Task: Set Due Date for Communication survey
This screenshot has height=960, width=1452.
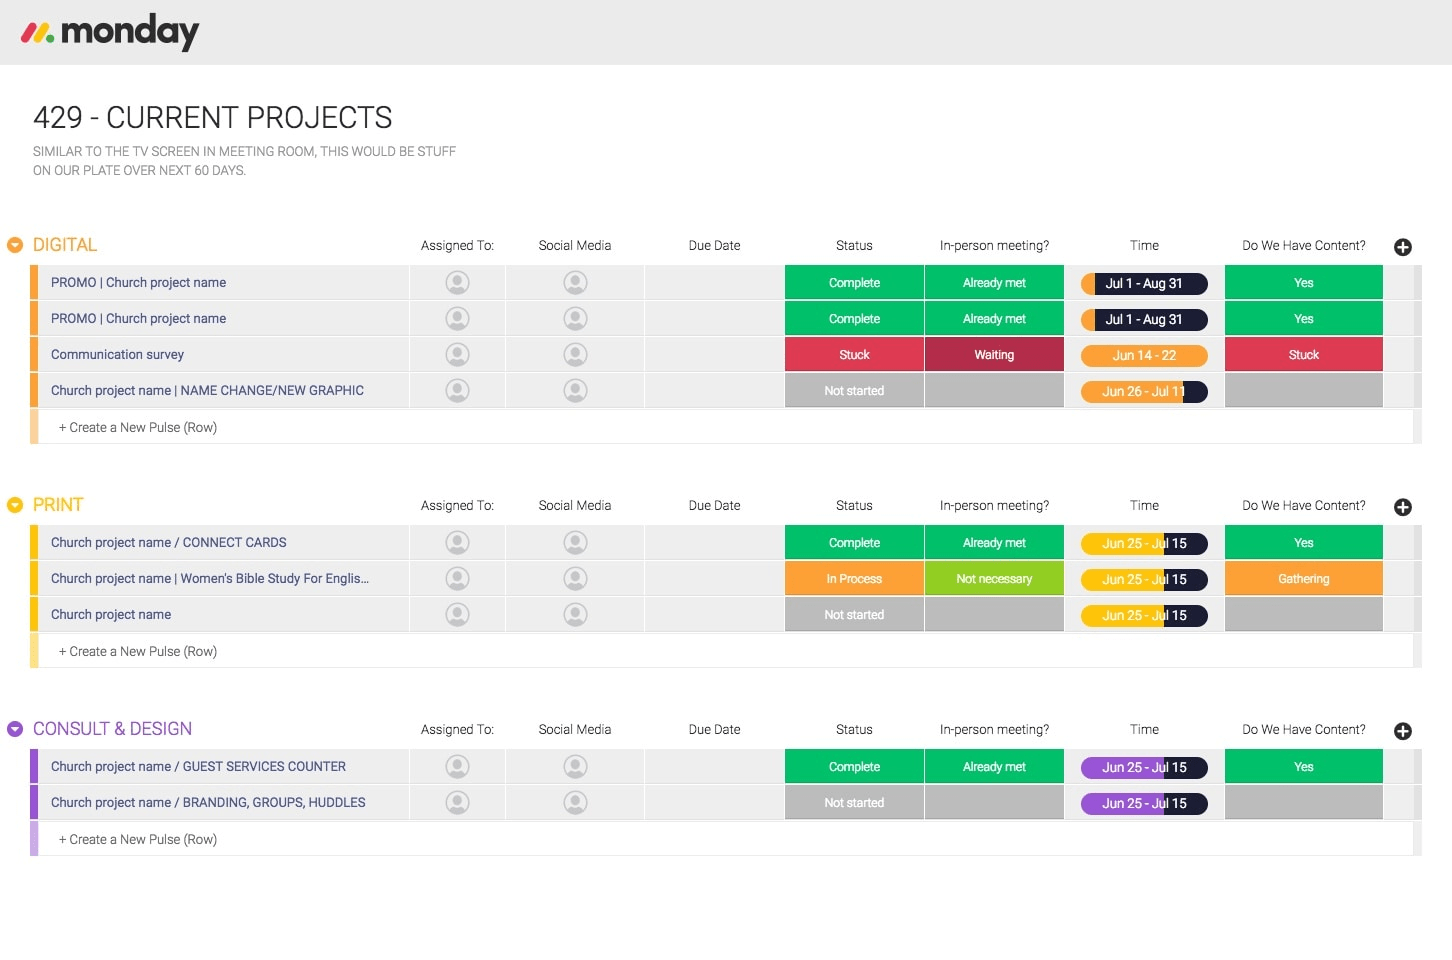Action: [714, 354]
